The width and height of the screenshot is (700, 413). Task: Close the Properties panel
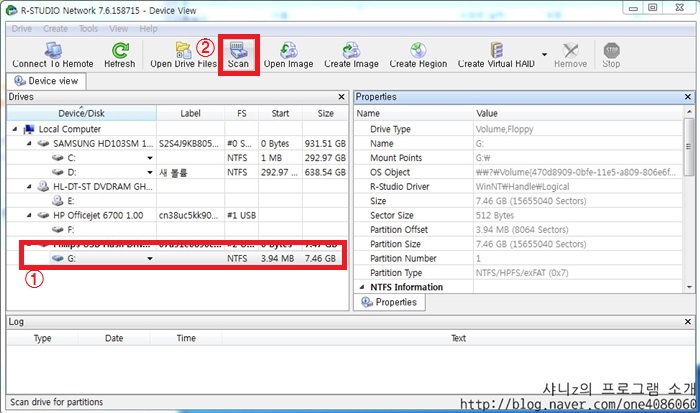[x=688, y=97]
